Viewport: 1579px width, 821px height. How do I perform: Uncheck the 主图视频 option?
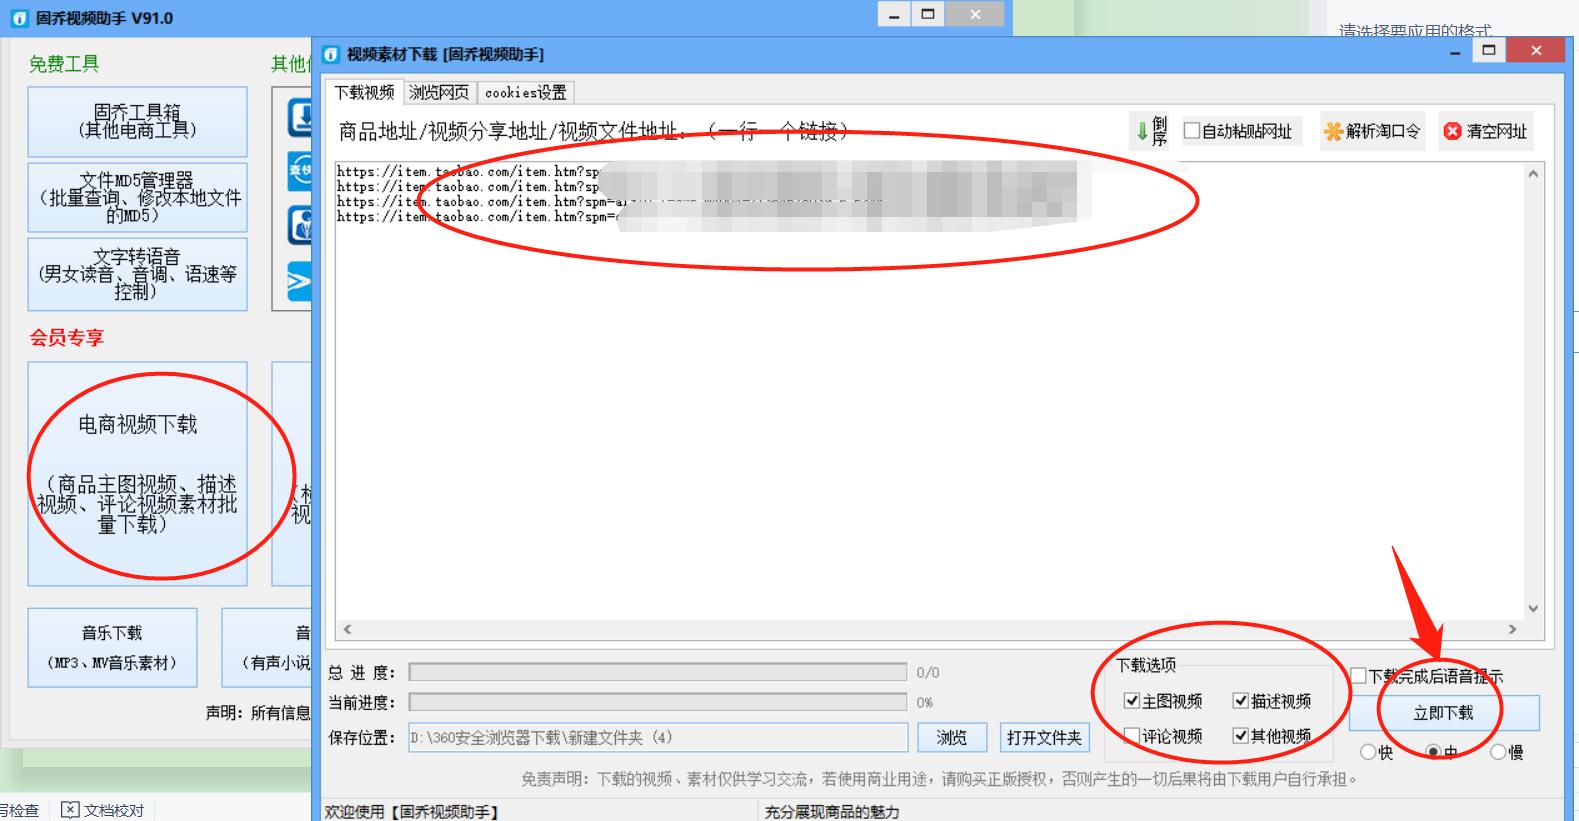point(1132,701)
